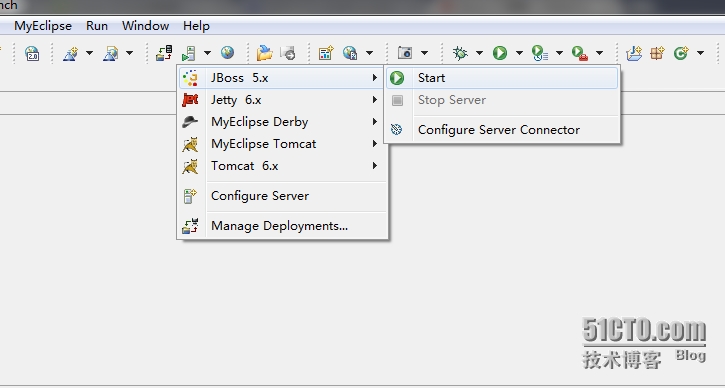
Task: Click the new folder with sparkle toolbar icon
Action: point(634,53)
